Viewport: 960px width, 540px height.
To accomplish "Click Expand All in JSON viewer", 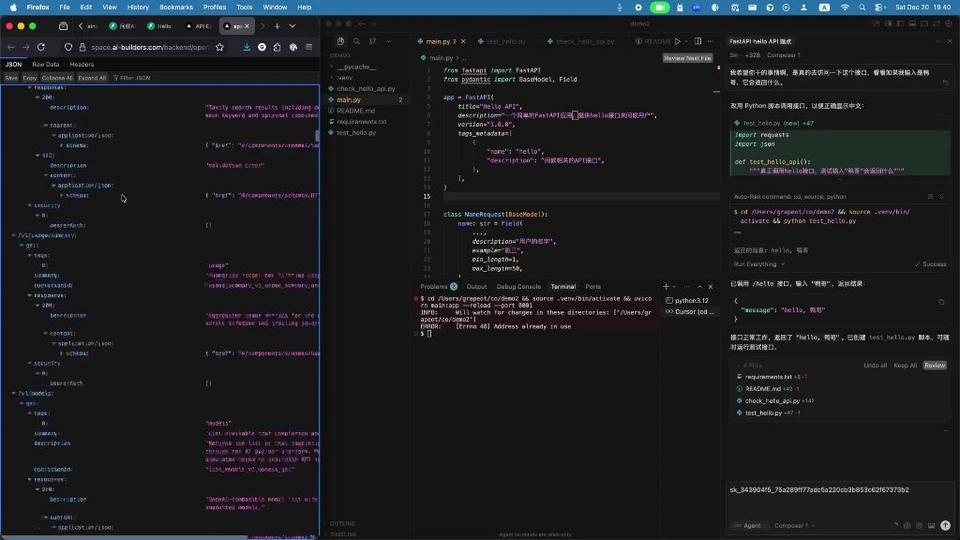I will click(92, 78).
